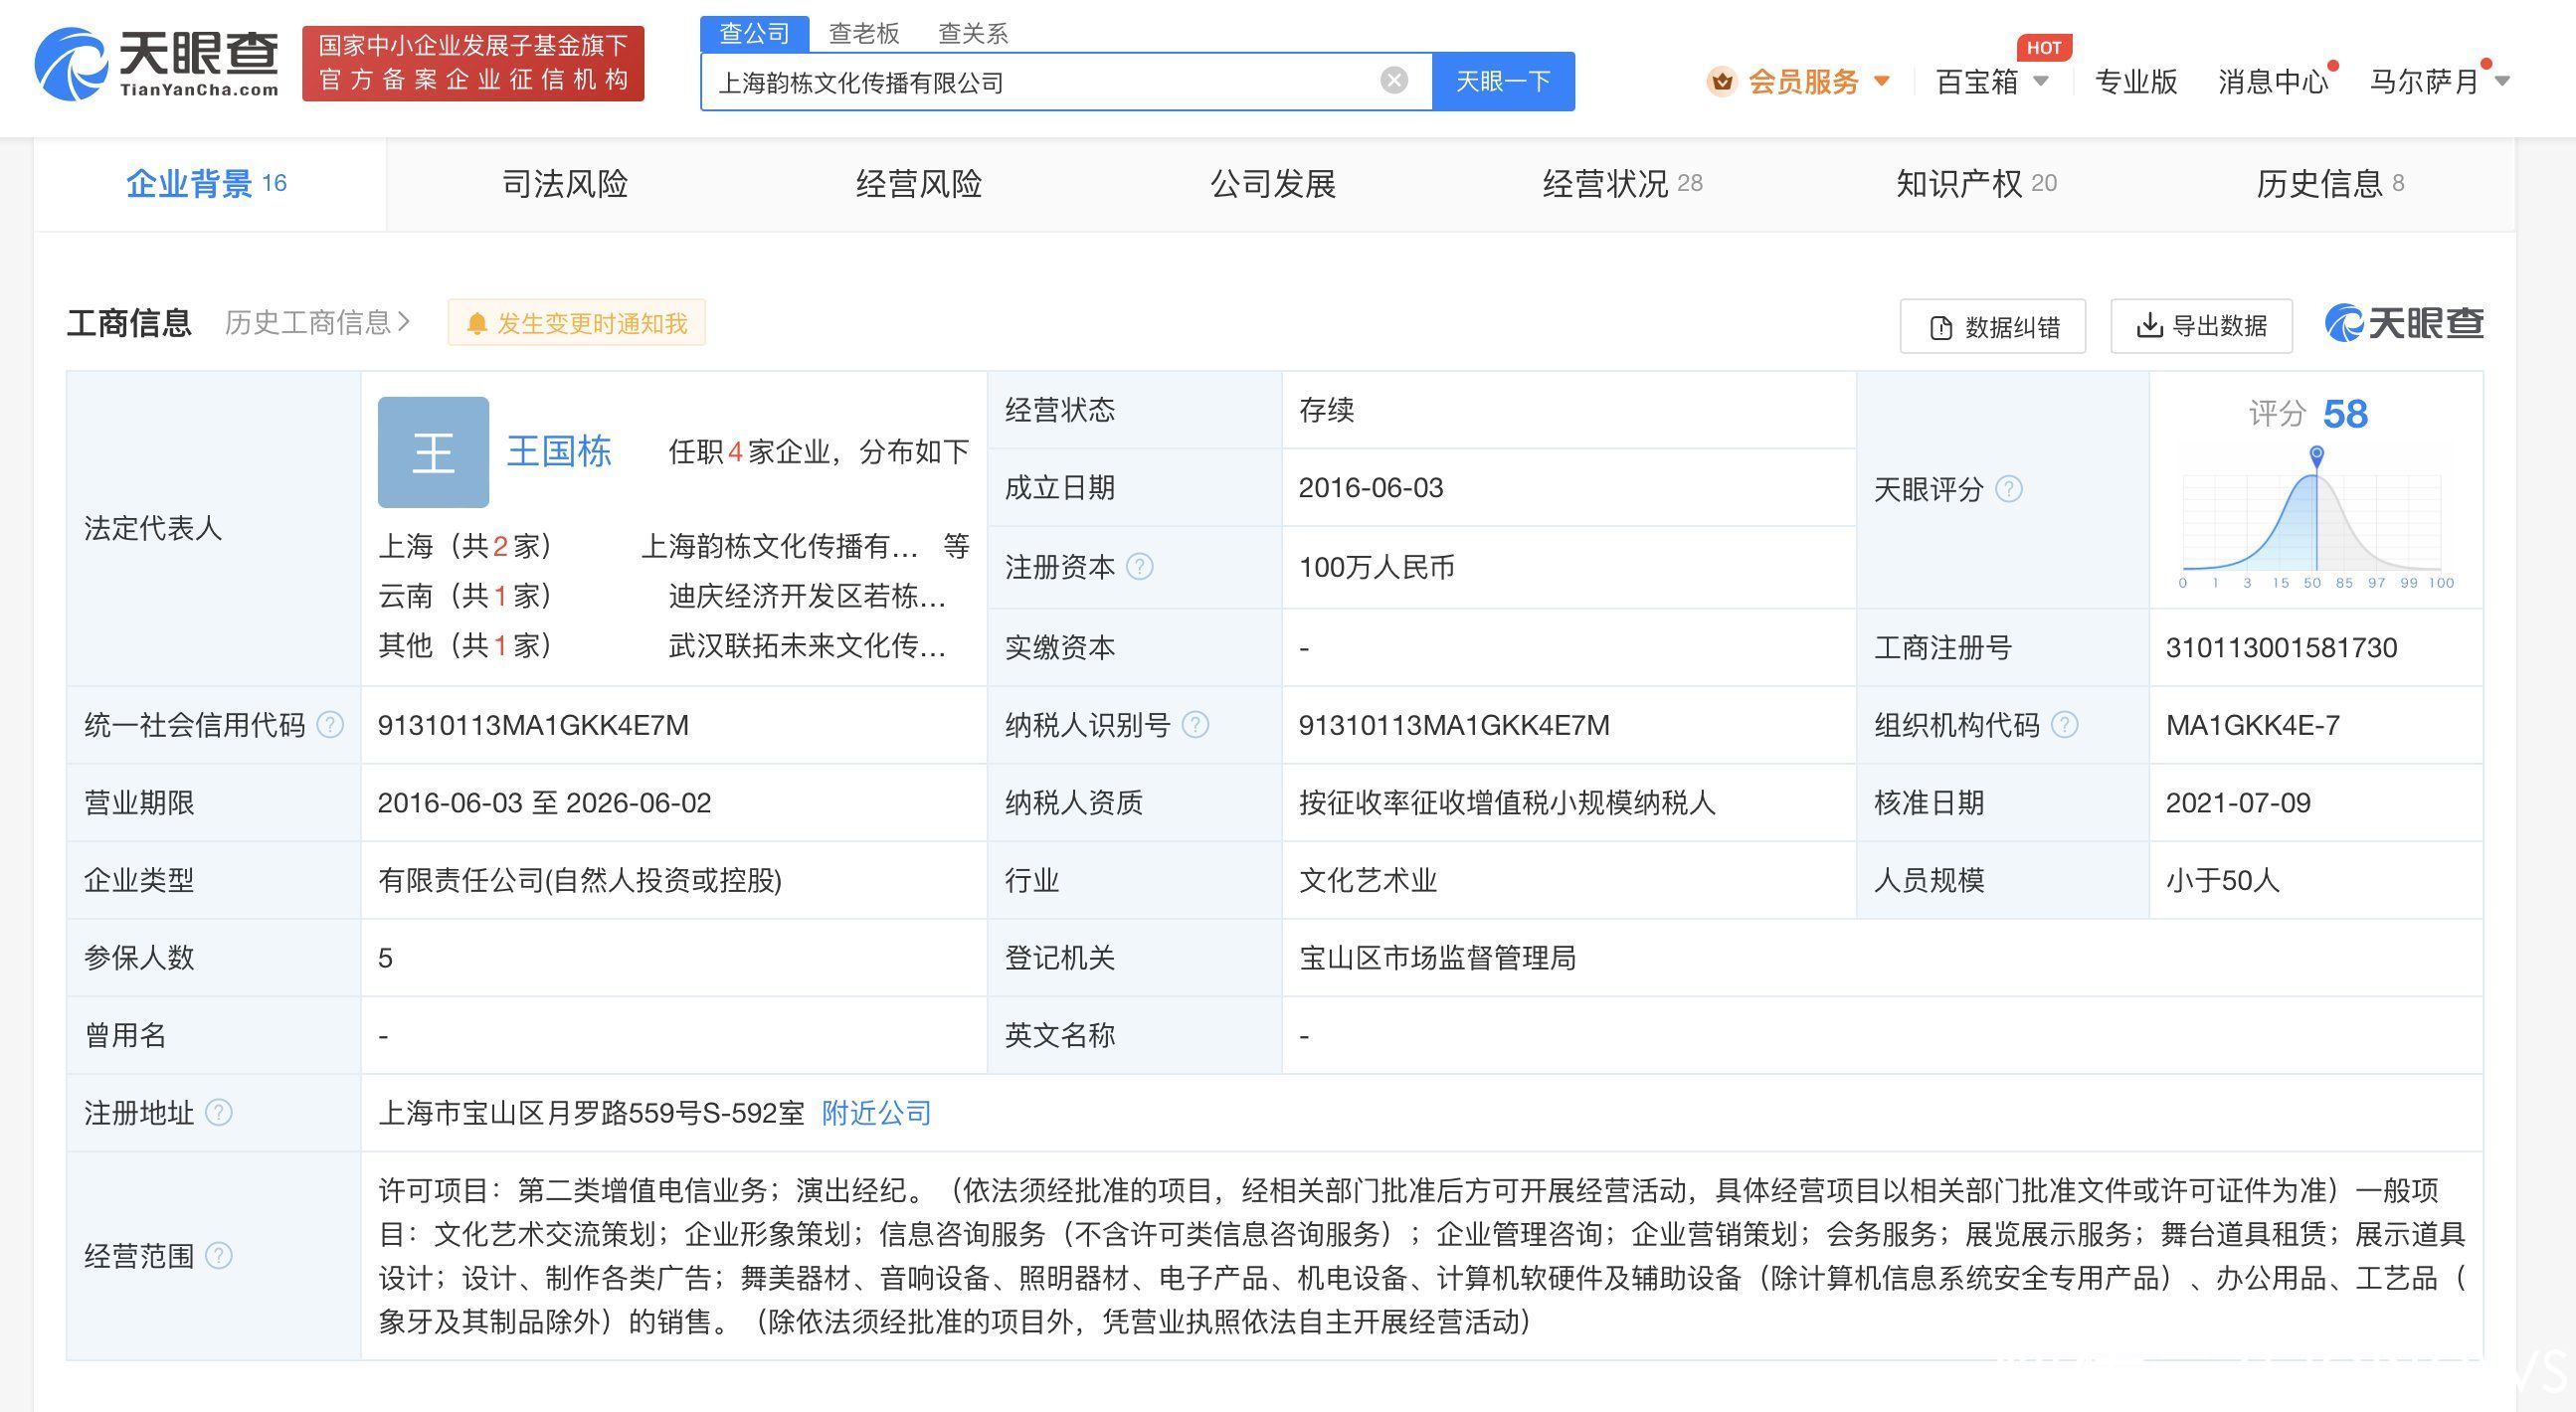Click the red HOT badge above 百宝箱
This screenshot has width=2576, height=1412.
2043,47
